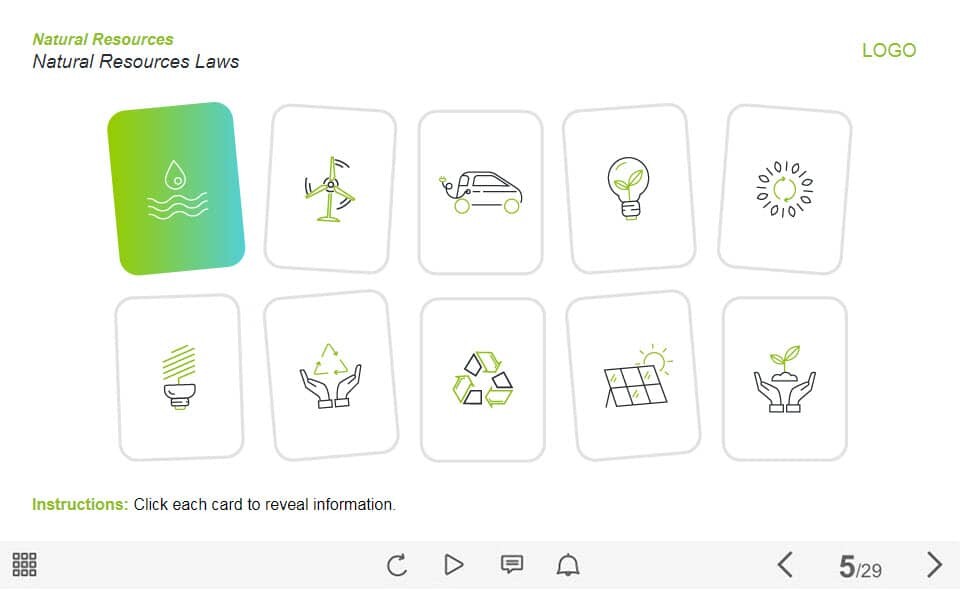Open the electric car card
This screenshot has width=960, height=590.
[x=481, y=192]
